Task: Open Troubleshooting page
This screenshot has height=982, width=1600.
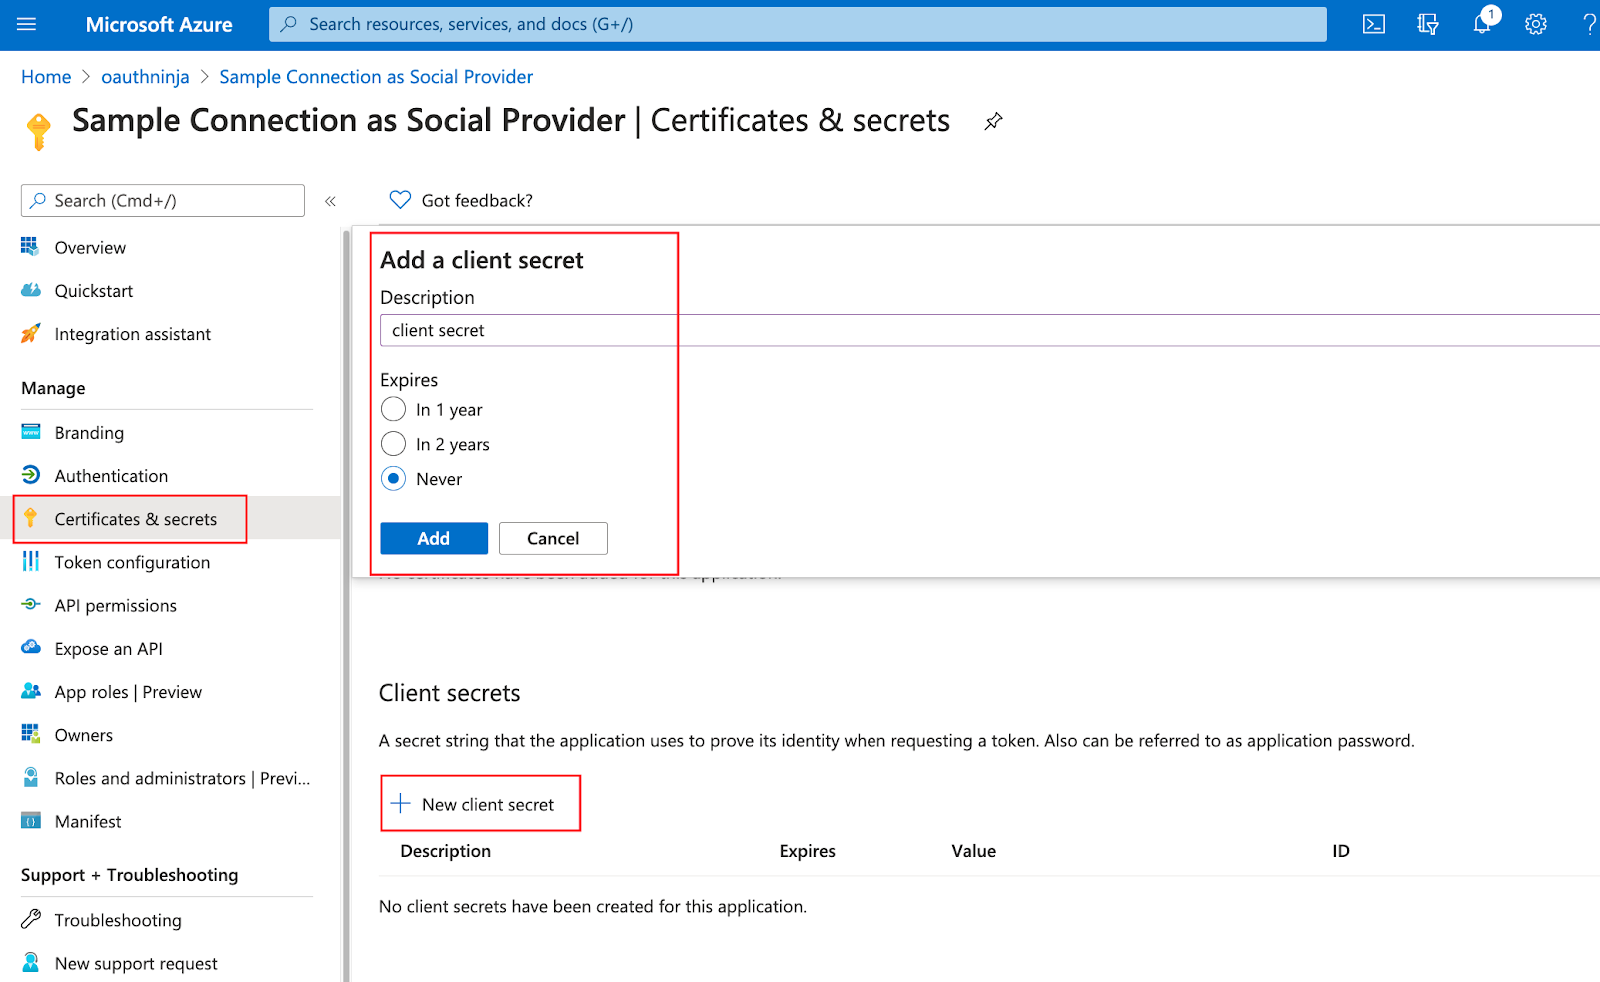Action: click(x=118, y=920)
